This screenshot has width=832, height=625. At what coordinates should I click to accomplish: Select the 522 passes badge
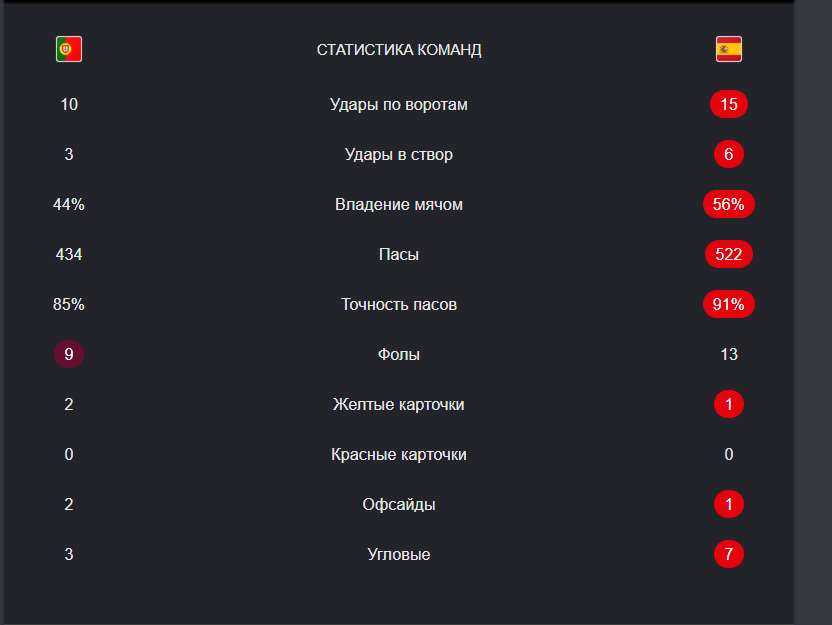729,254
